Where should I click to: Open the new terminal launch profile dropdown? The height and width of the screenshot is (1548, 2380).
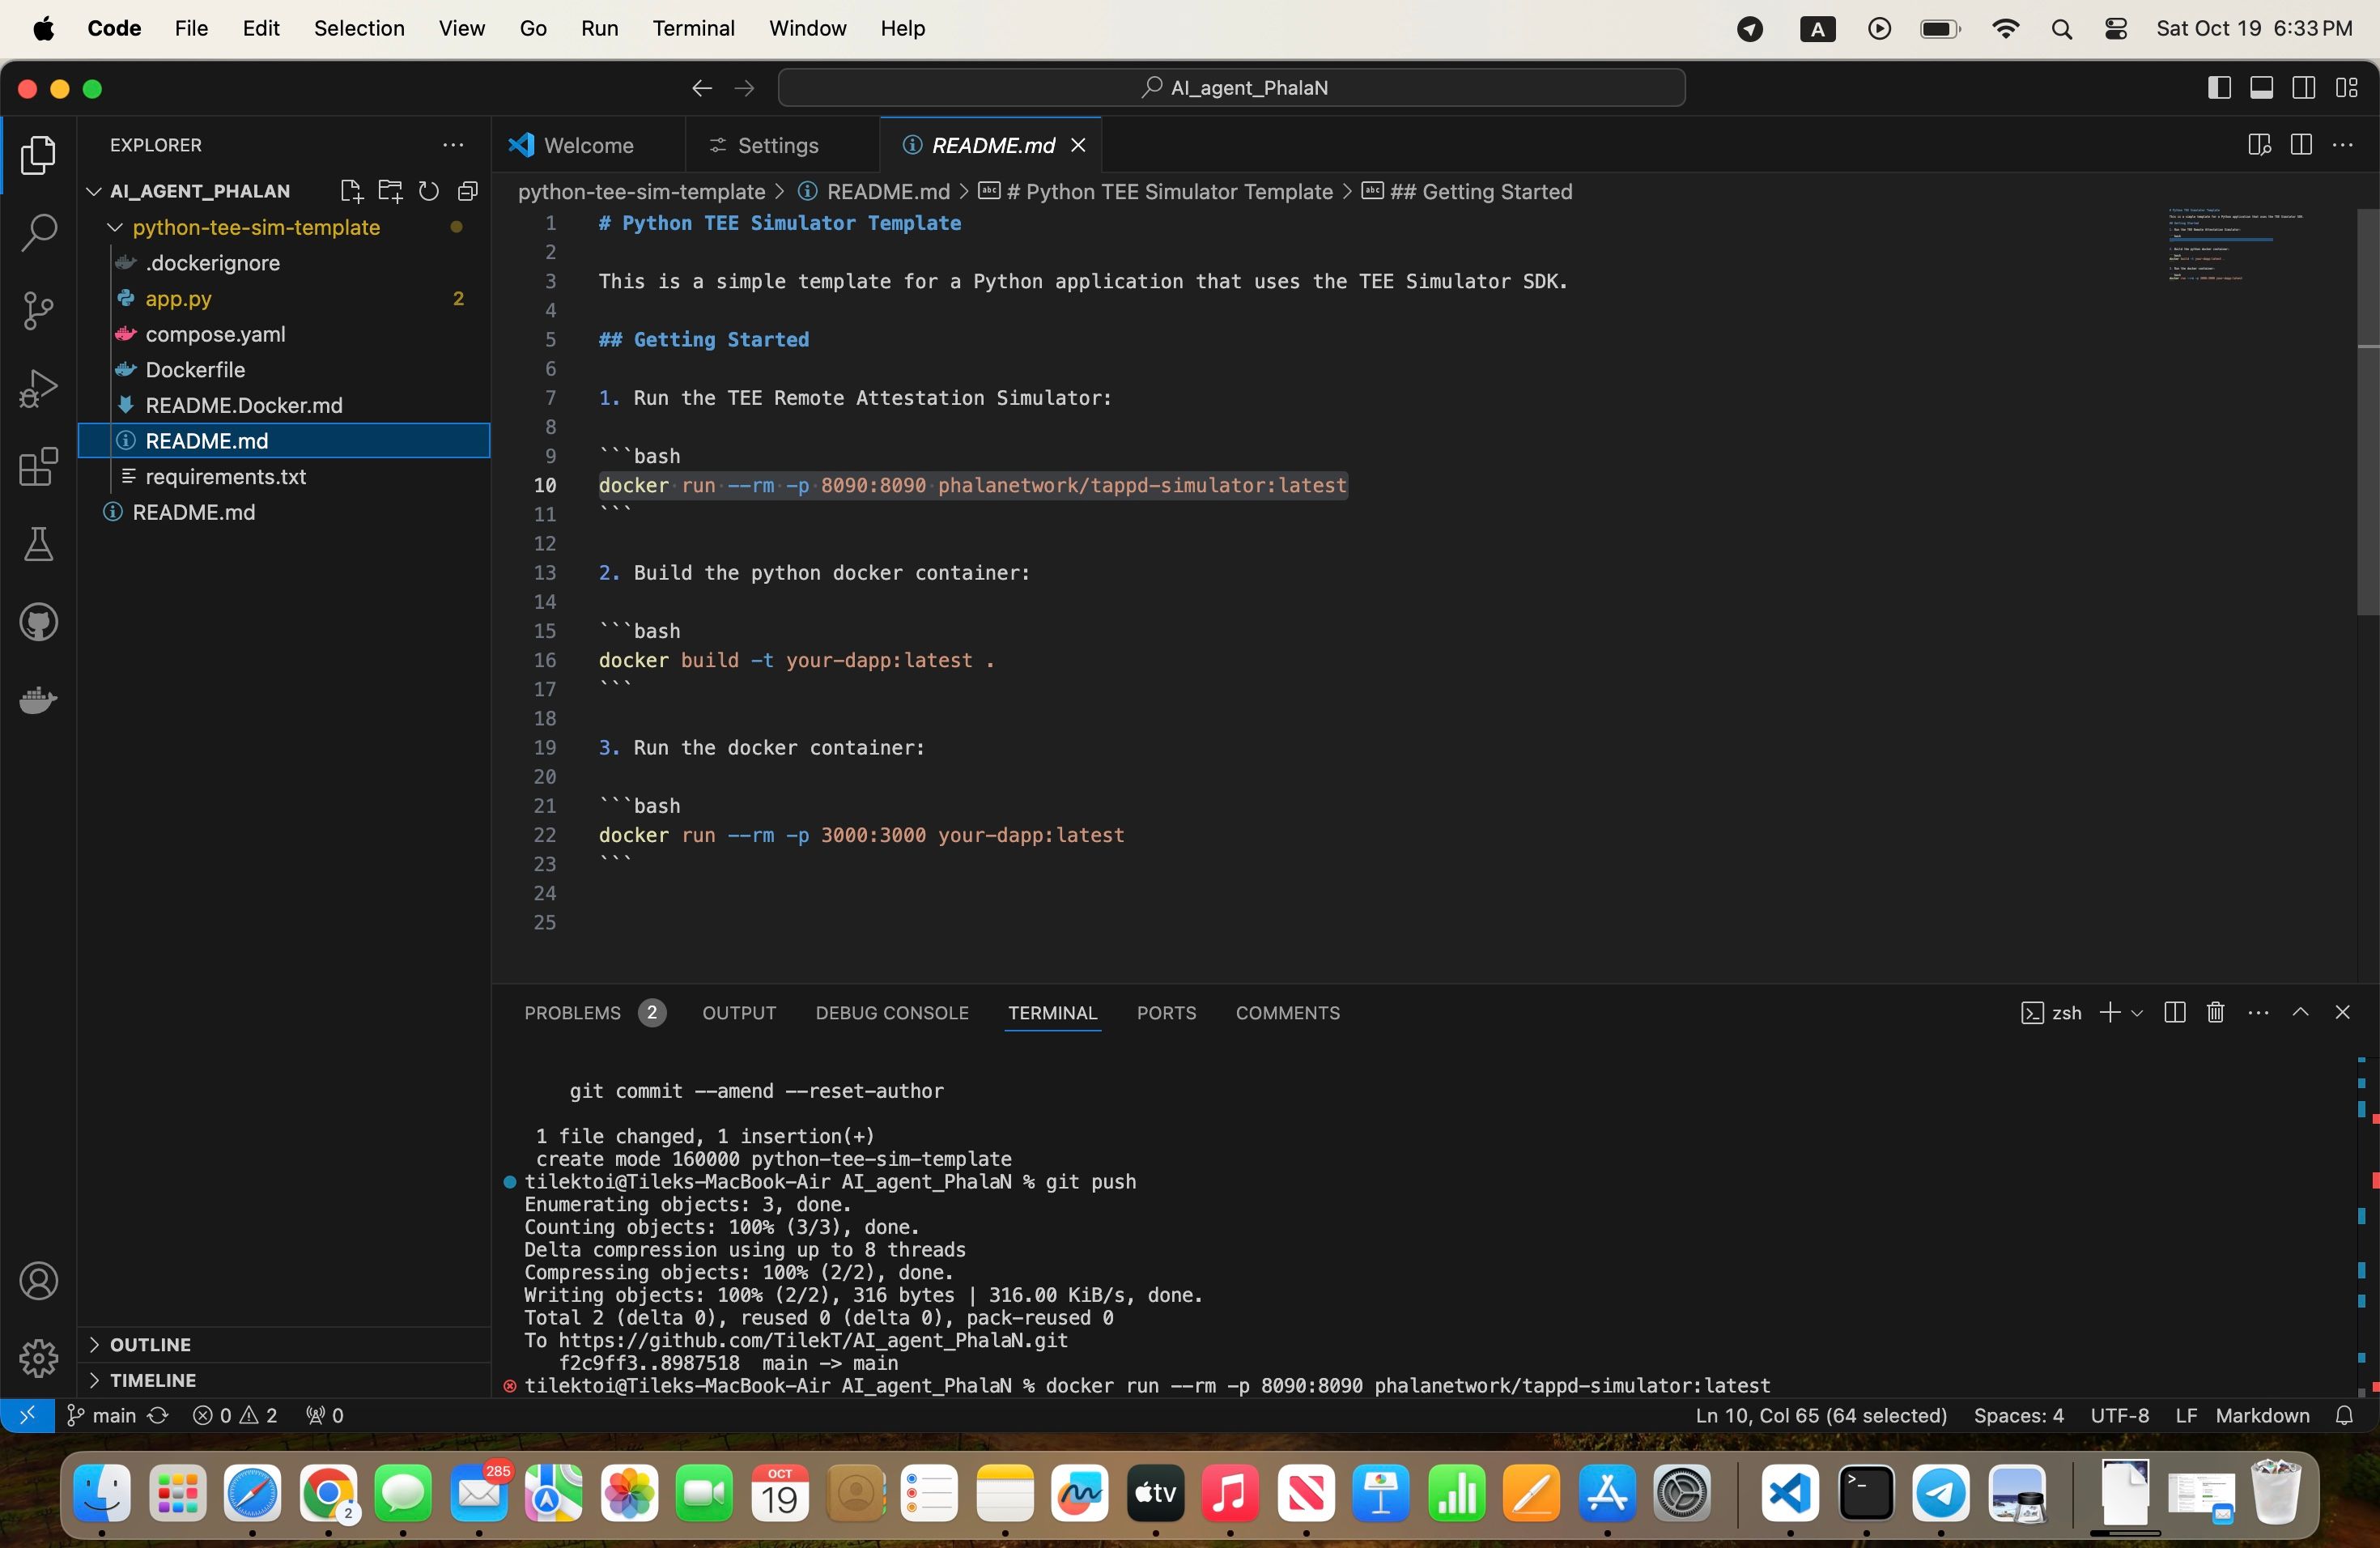click(x=2137, y=1013)
